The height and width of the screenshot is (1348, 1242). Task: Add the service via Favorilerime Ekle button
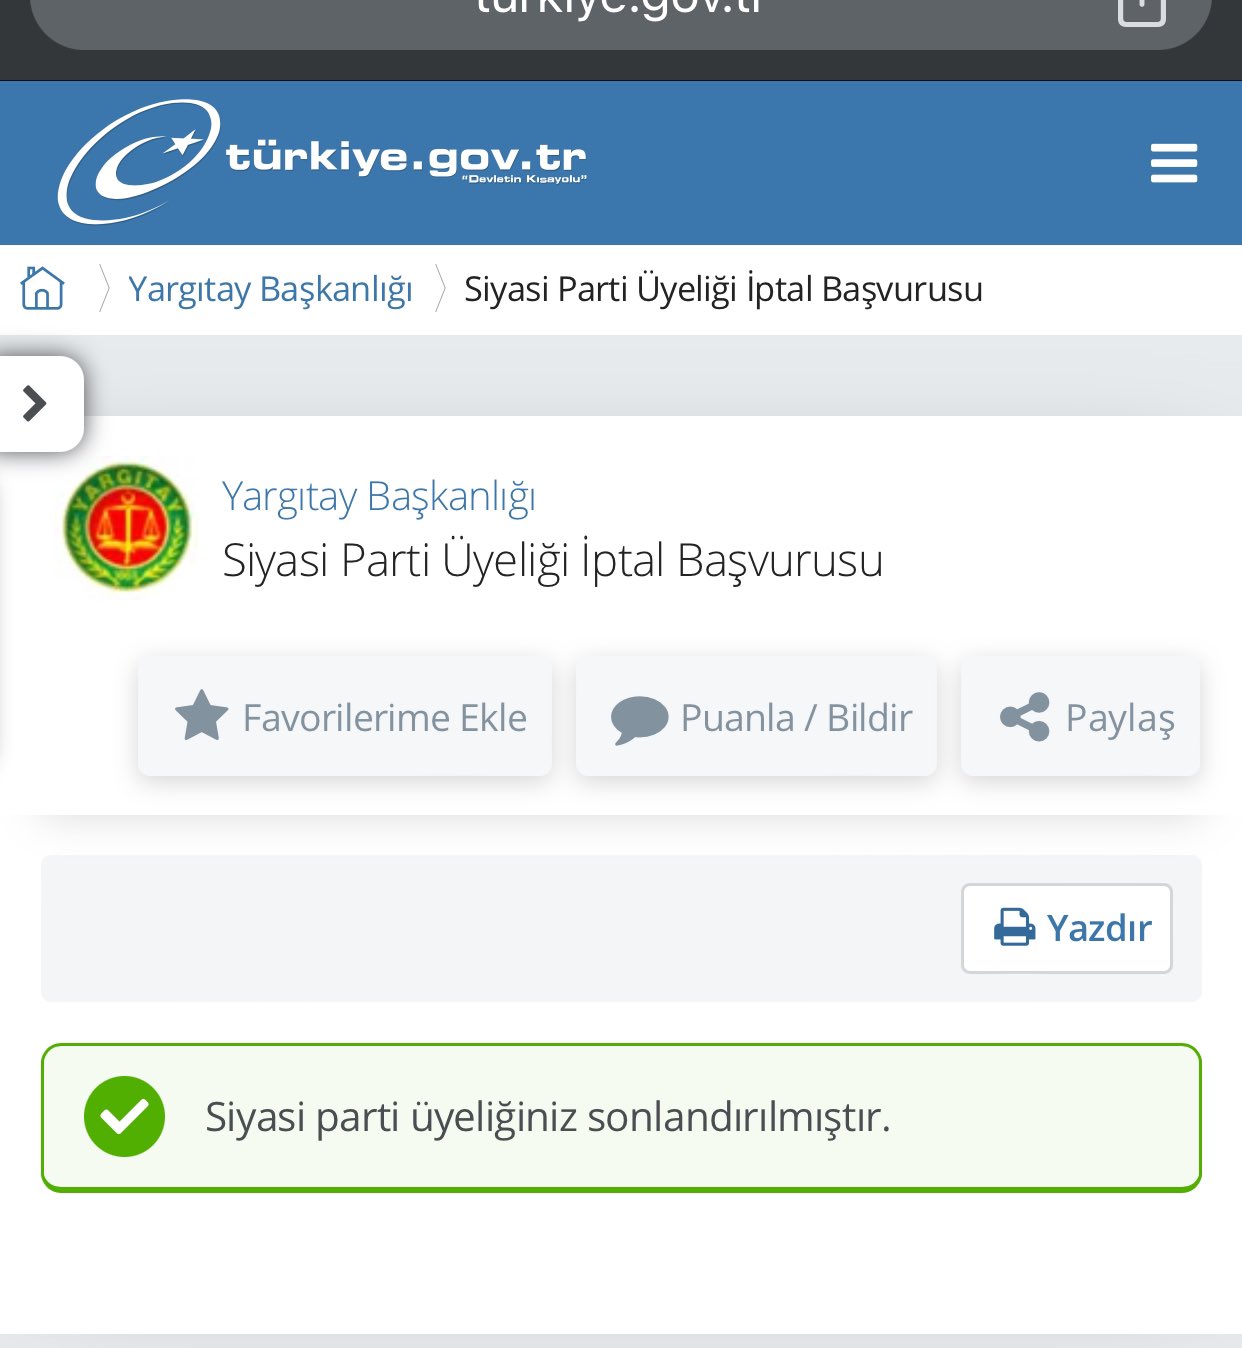pos(345,716)
